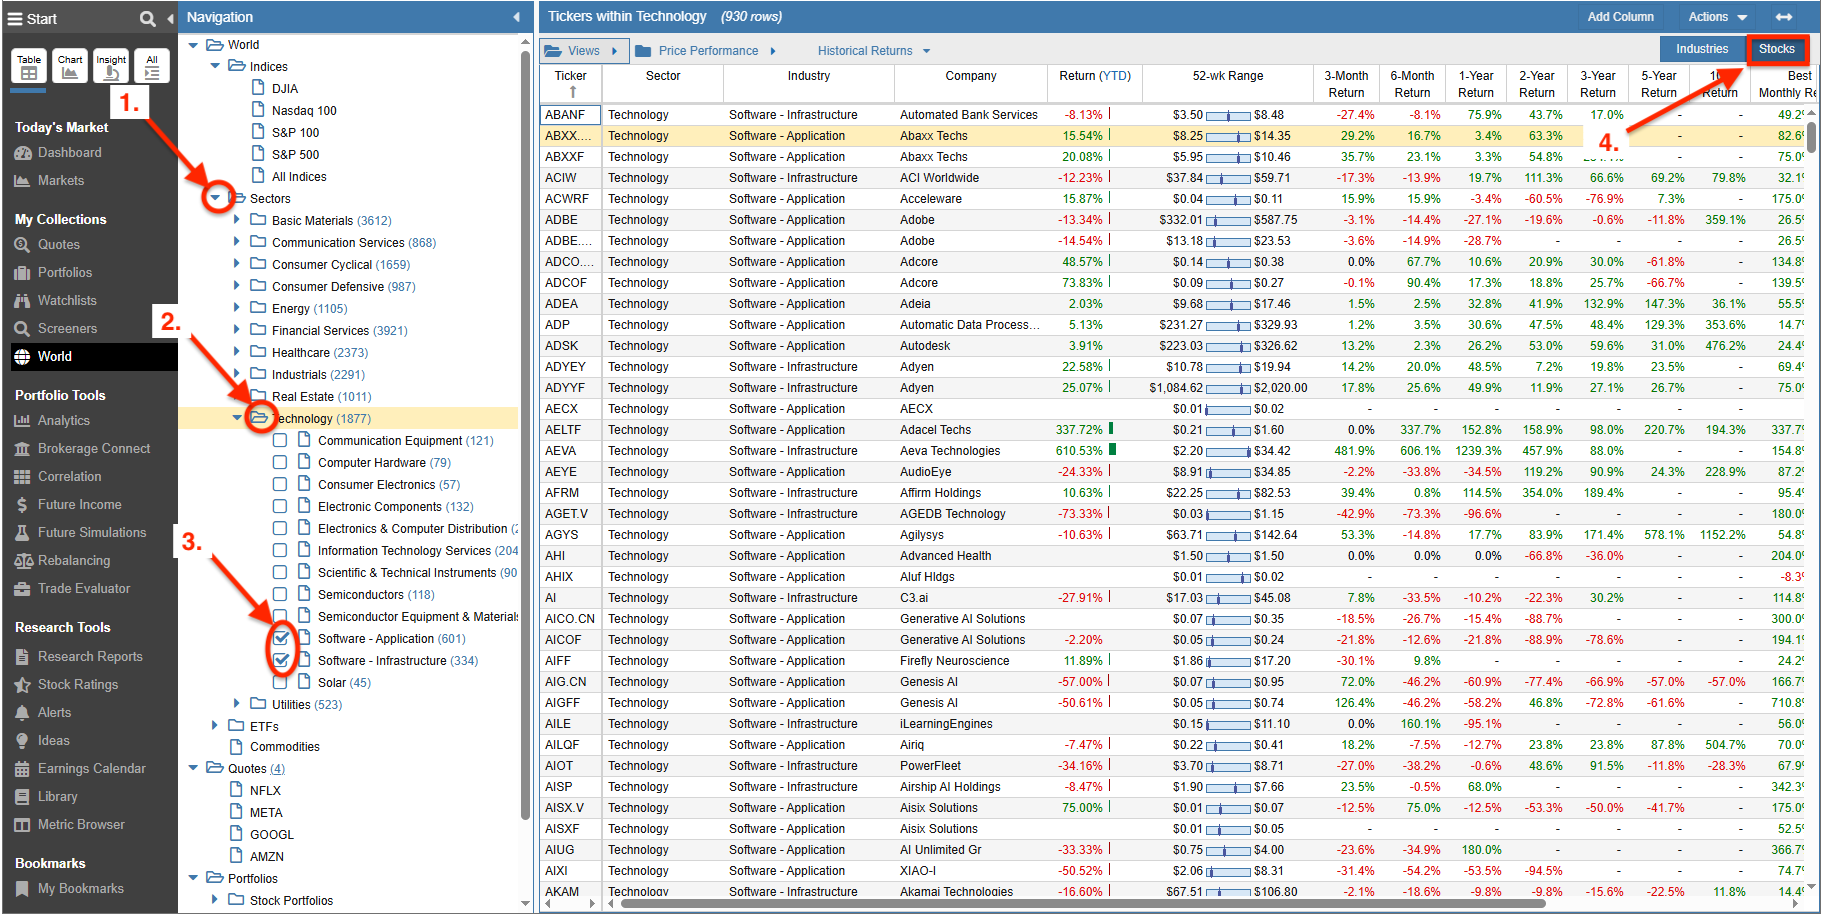Image resolution: width=1826 pixels, height=920 pixels.
Task: Click the expand-width arrows icon
Action: [1784, 17]
